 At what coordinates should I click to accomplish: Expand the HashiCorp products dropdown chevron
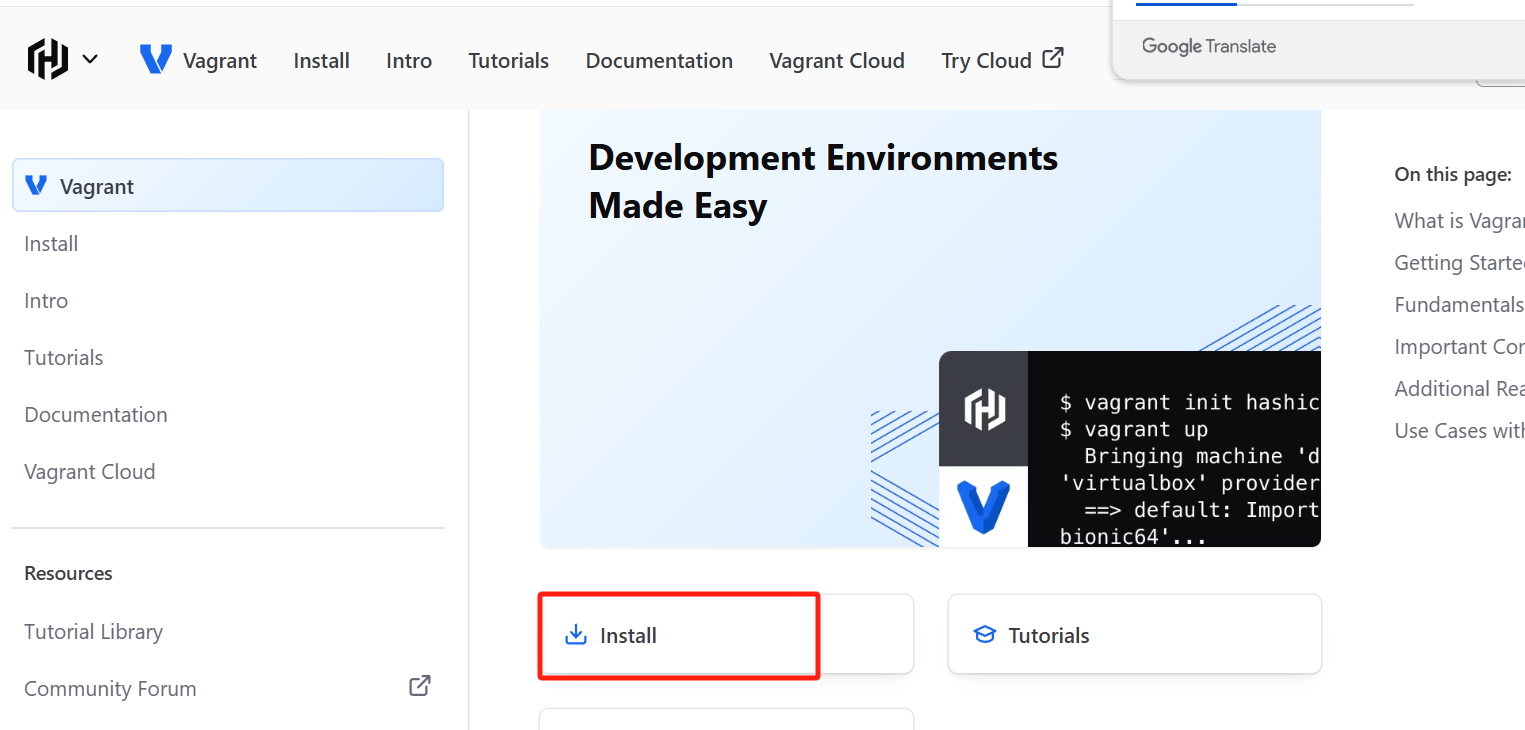coord(90,59)
